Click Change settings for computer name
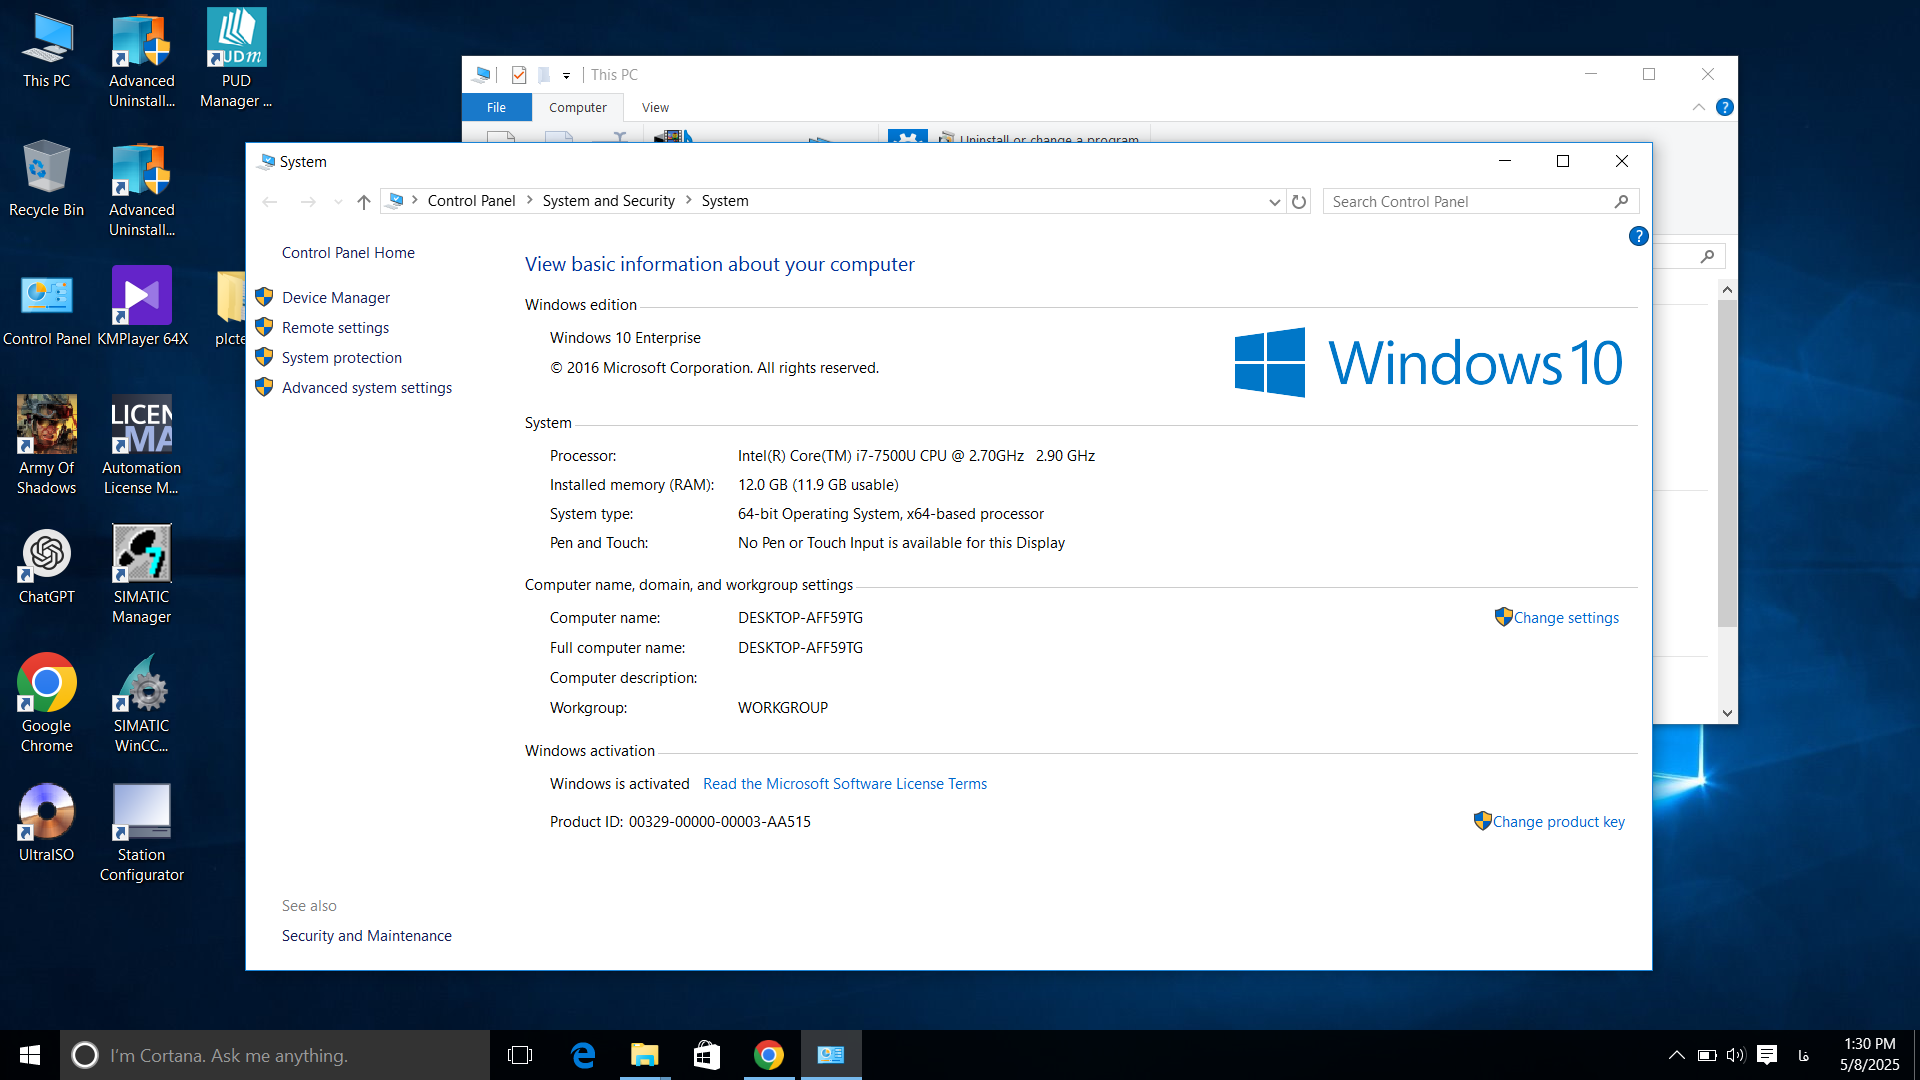 (1566, 618)
